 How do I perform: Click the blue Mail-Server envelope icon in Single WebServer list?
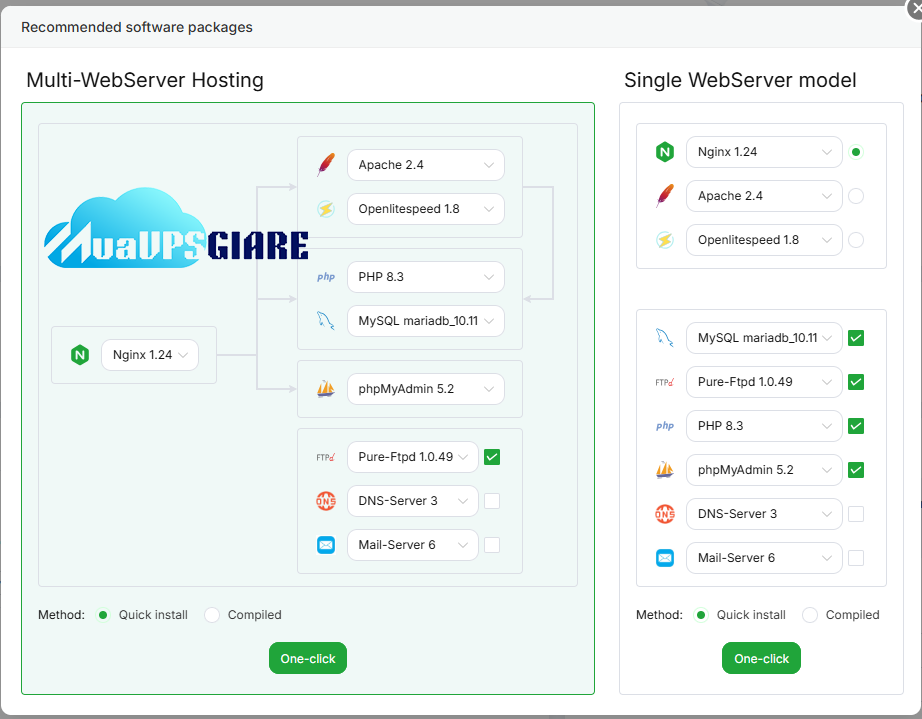(x=665, y=558)
